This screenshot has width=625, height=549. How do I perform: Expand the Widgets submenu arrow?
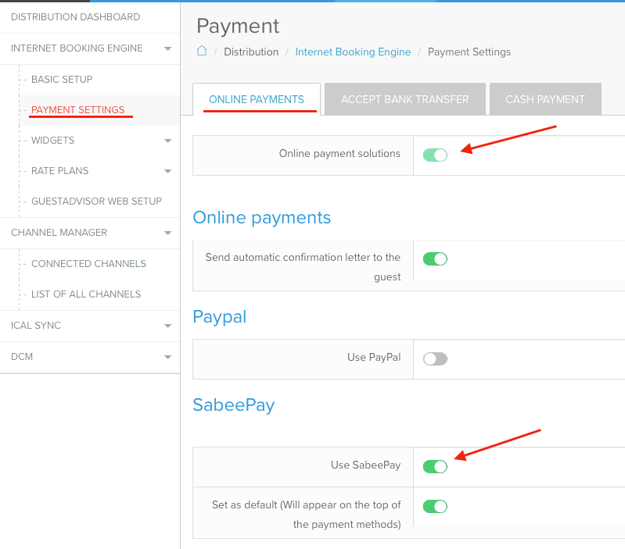click(167, 141)
